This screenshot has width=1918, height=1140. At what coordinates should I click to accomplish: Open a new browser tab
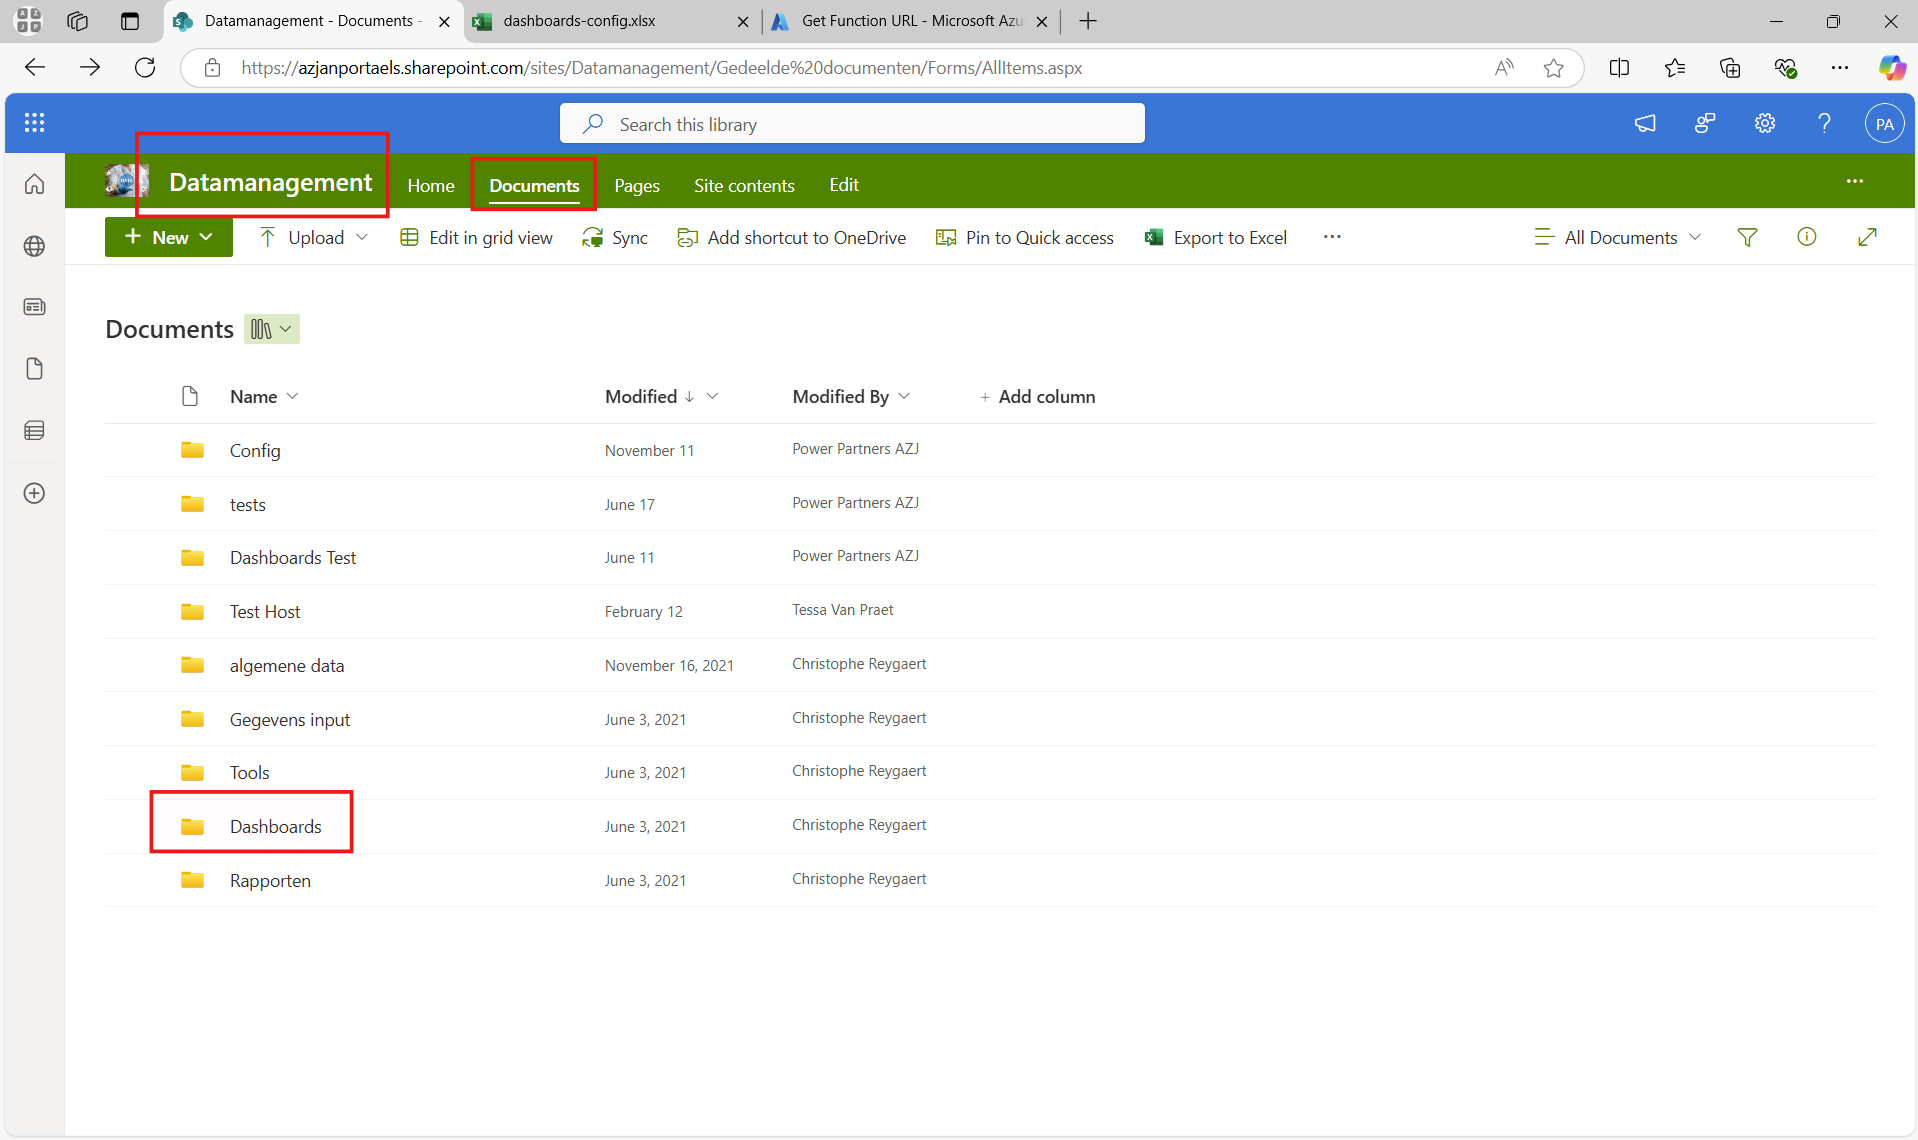[x=1088, y=21]
